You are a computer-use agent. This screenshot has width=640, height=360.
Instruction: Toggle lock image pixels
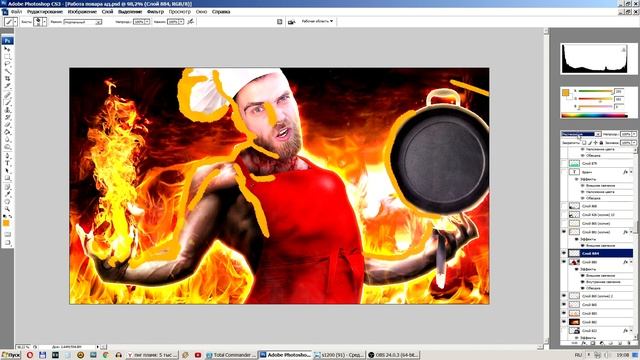(590, 142)
